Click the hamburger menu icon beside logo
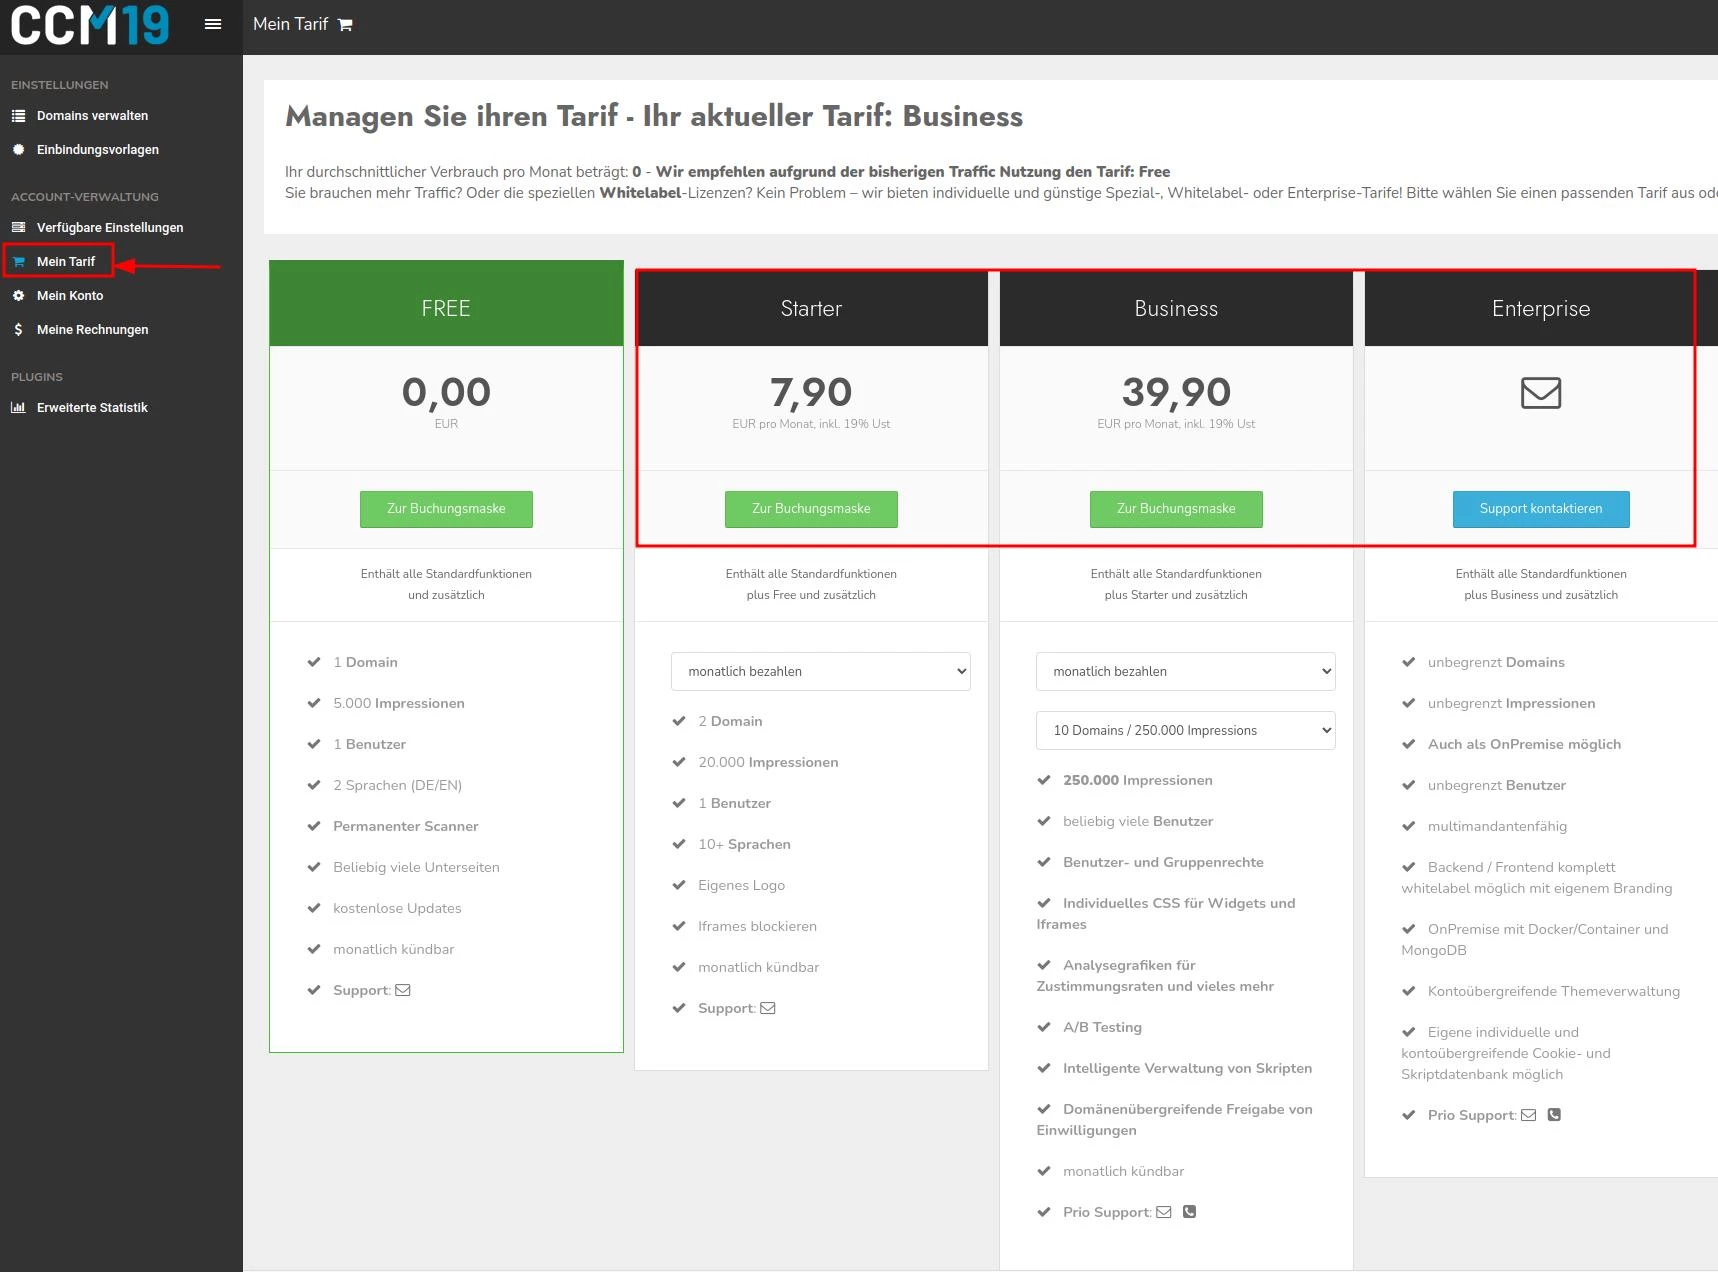The height and width of the screenshot is (1272, 1718). tap(213, 24)
